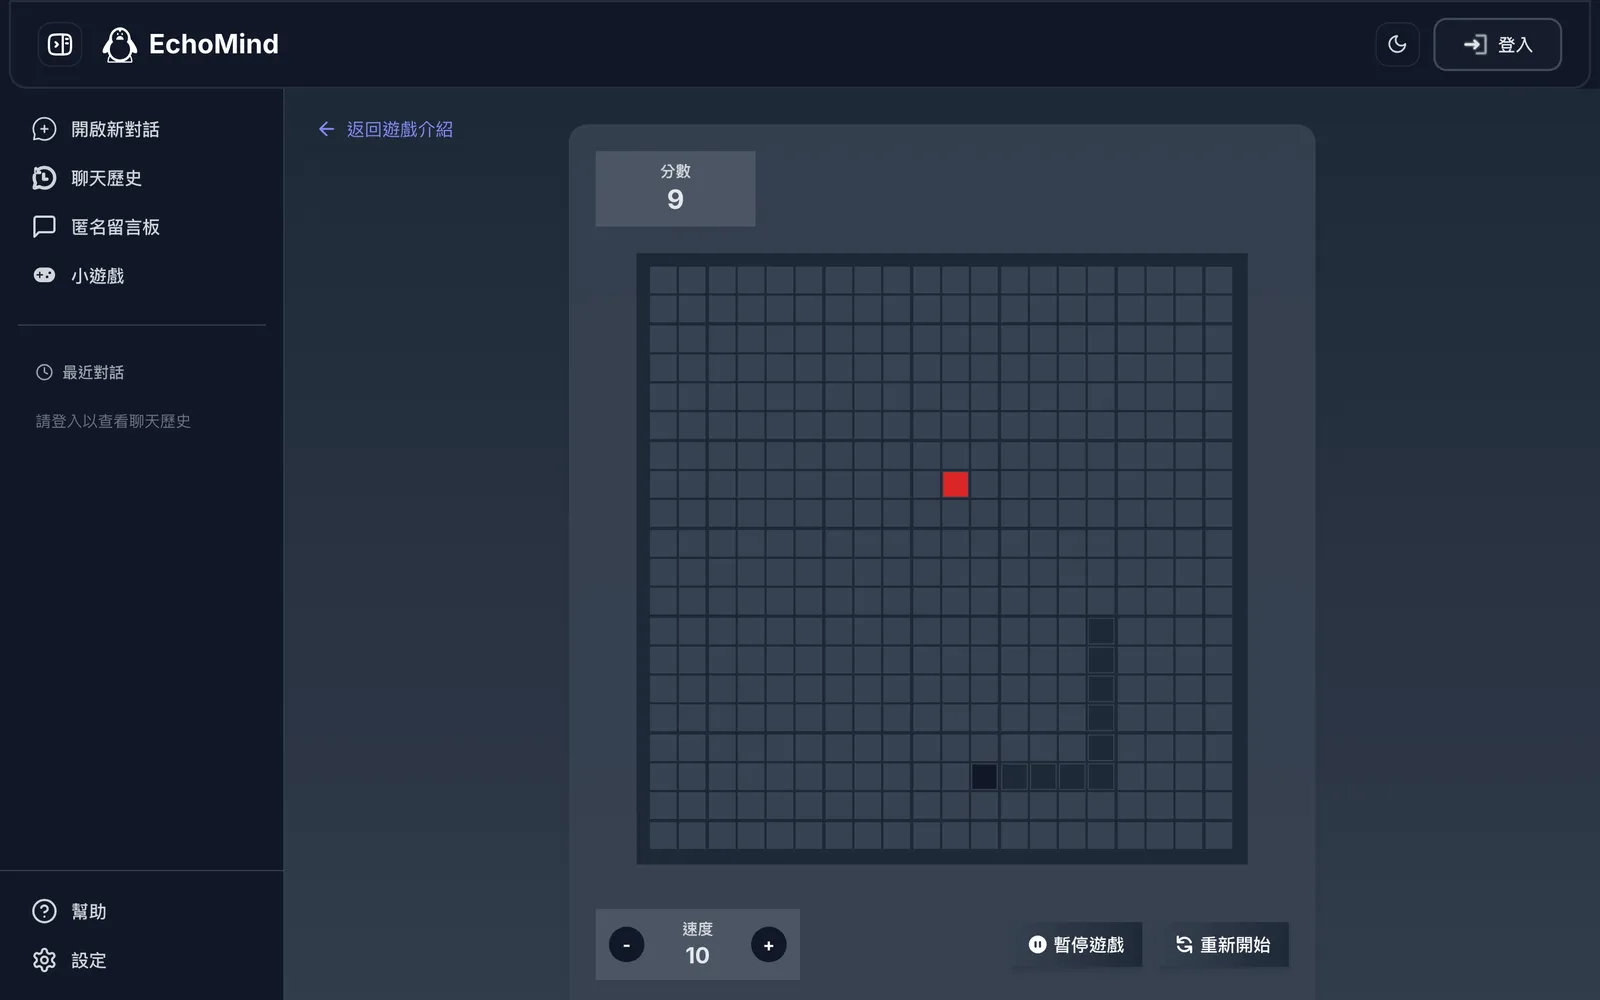This screenshot has height=1000, width=1600.
Task: Click the settings gear icon
Action: (44, 960)
